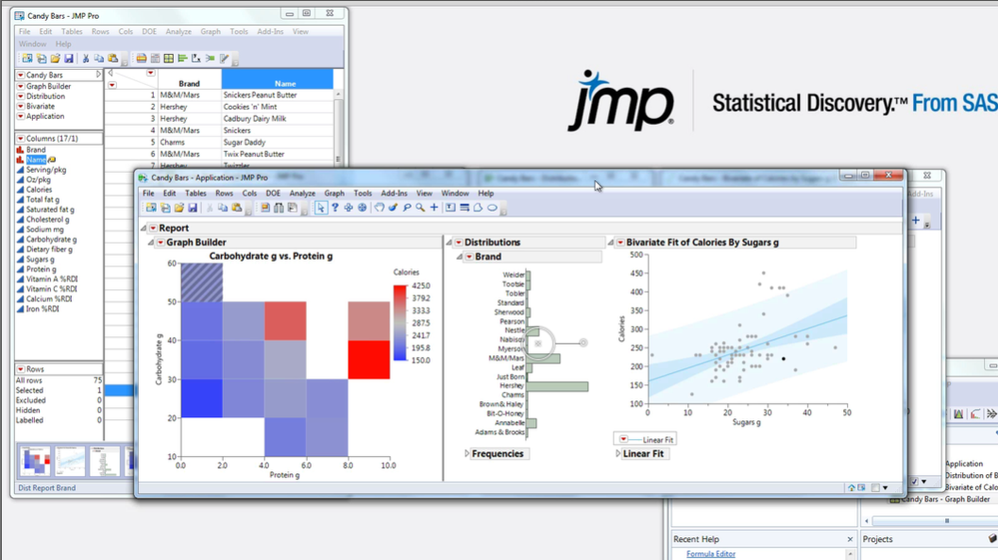Image resolution: width=998 pixels, height=560 pixels.
Task: Select the Magnifier zoom tool
Action: 420,207
